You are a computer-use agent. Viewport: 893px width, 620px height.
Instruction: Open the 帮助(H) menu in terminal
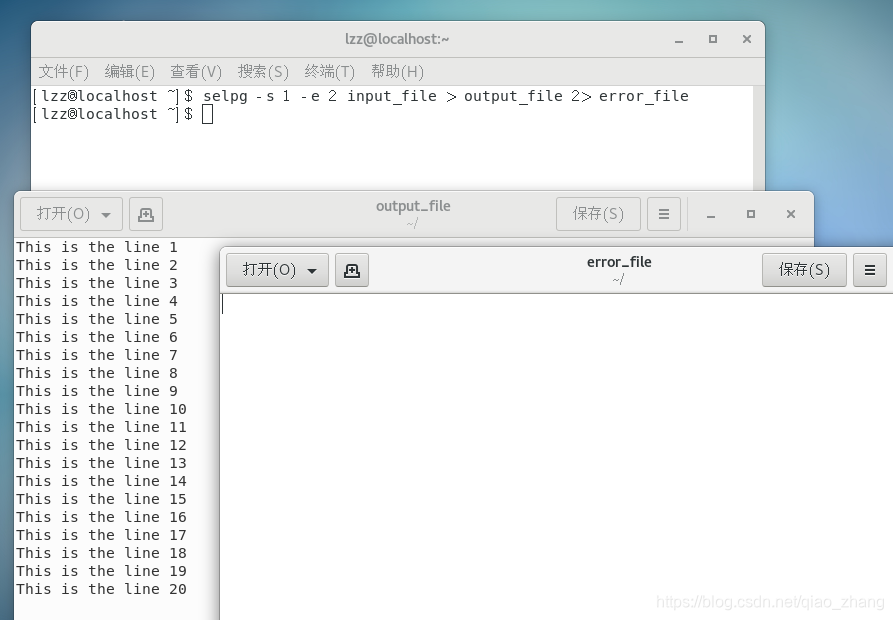[398, 72]
